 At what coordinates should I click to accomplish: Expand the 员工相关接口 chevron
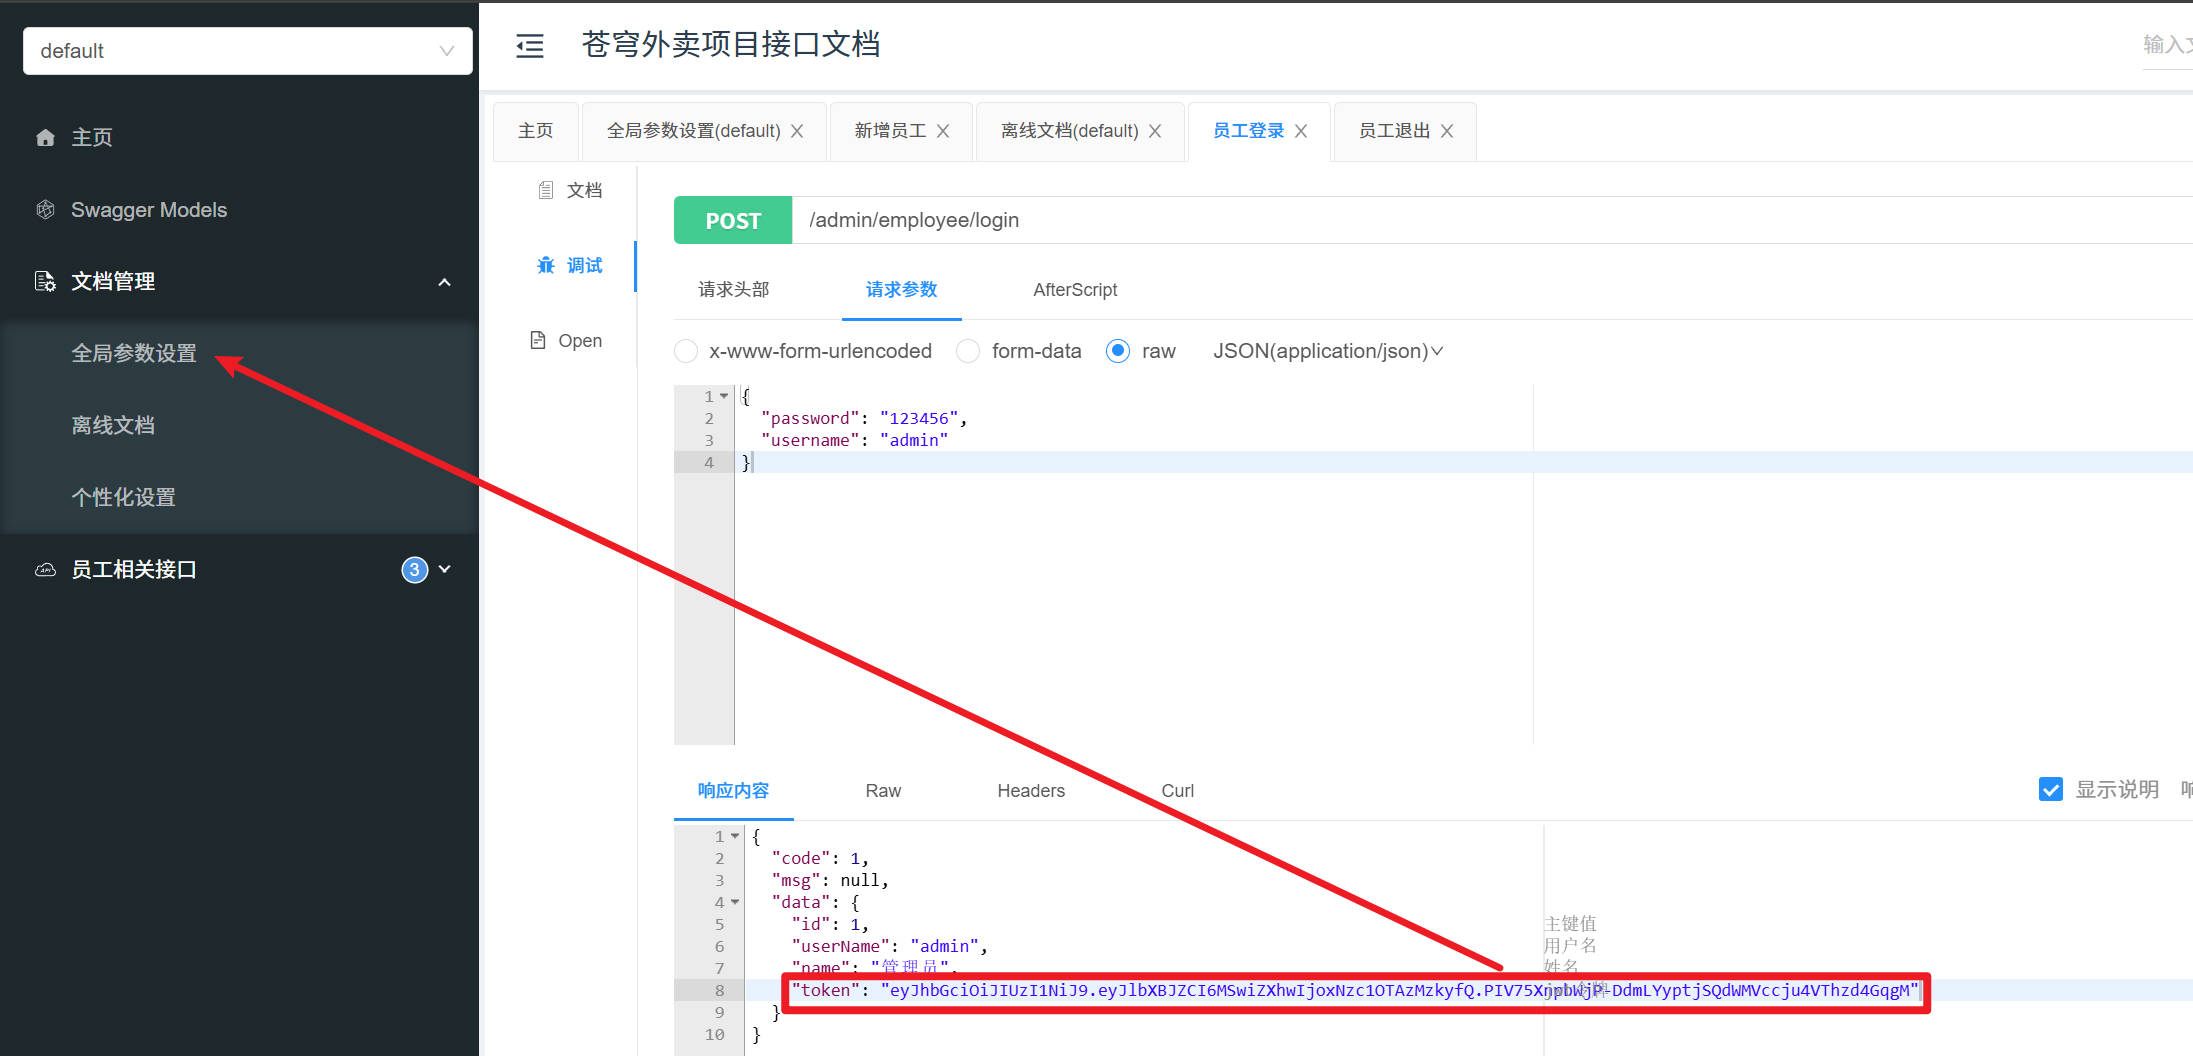[445, 569]
